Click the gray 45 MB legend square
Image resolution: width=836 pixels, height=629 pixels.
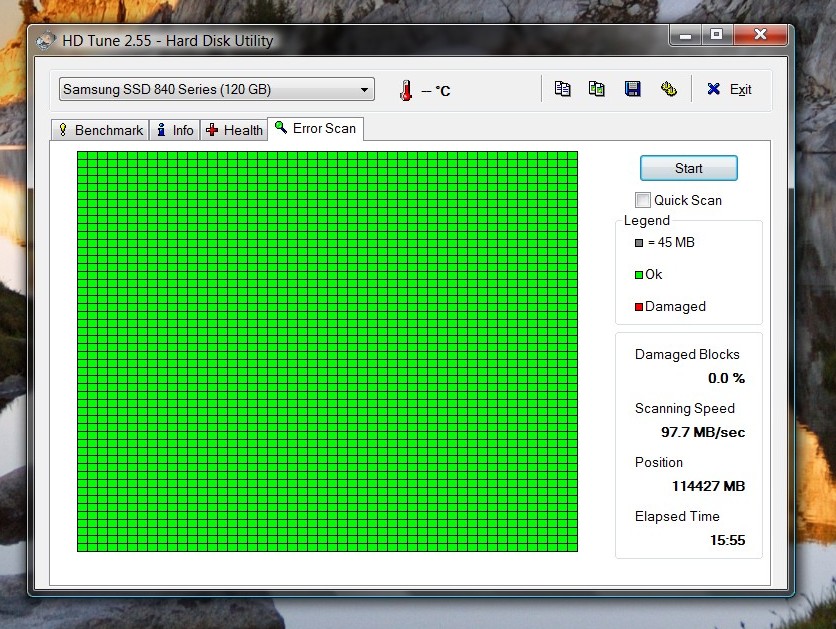coord(639,243)
